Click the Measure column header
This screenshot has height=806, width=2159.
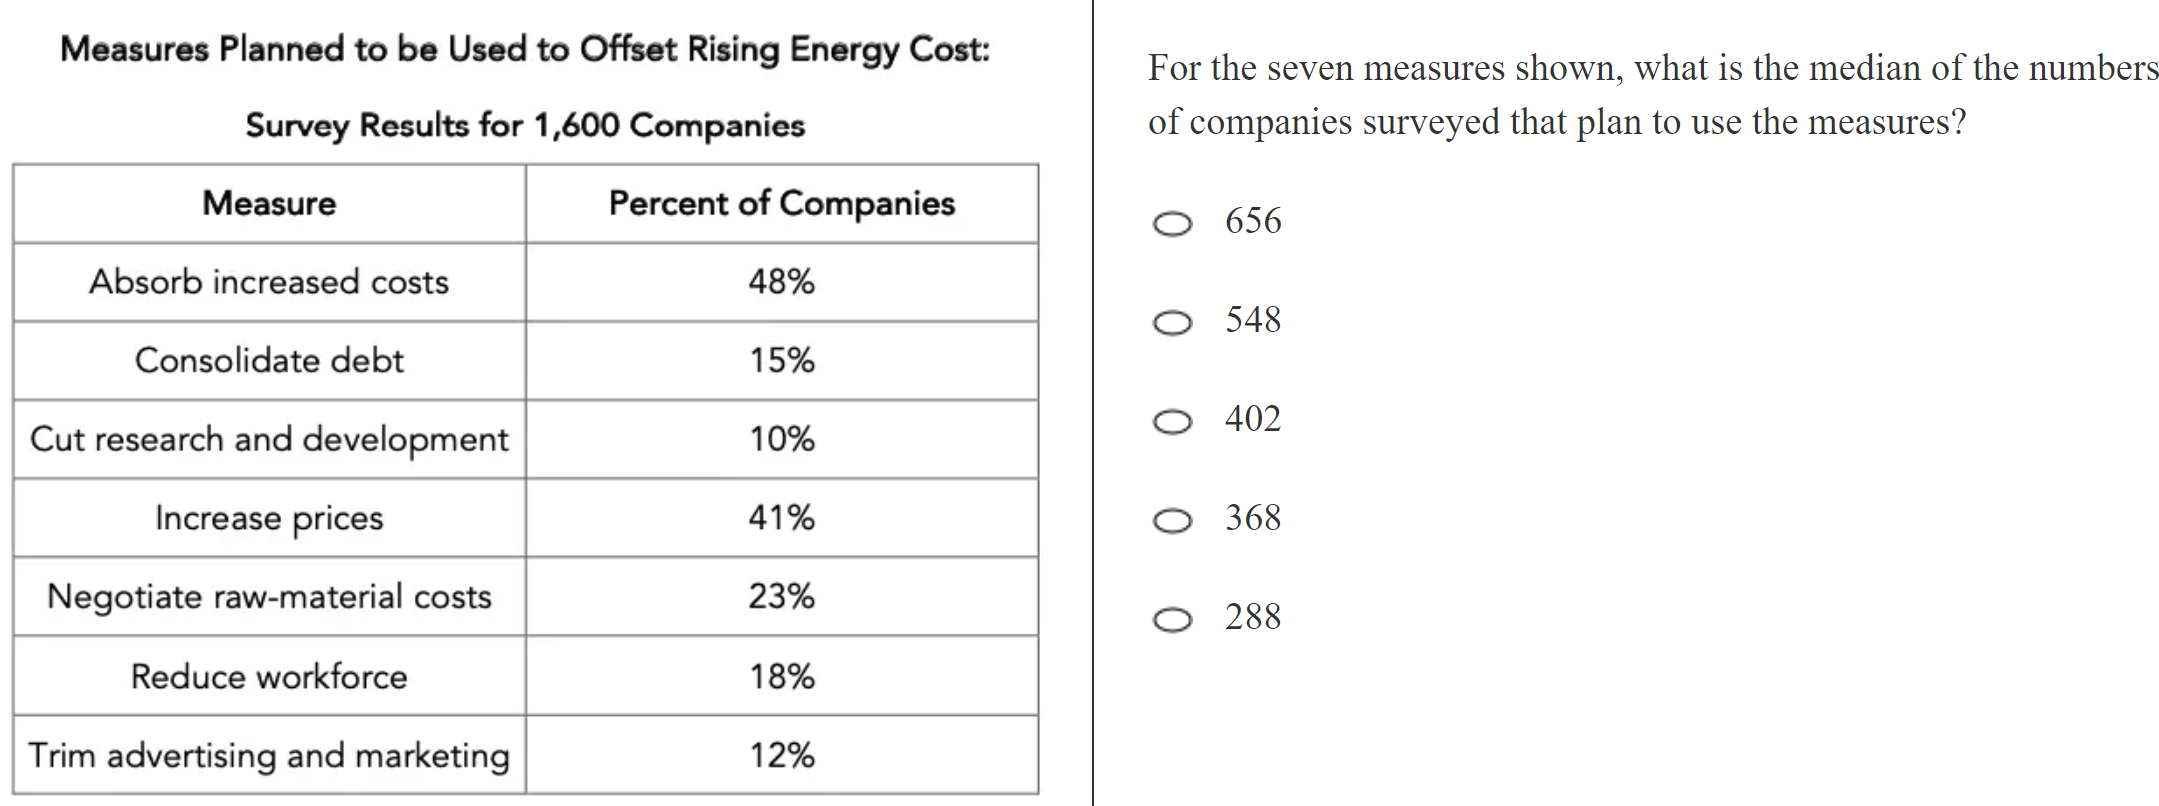[269, 203]
